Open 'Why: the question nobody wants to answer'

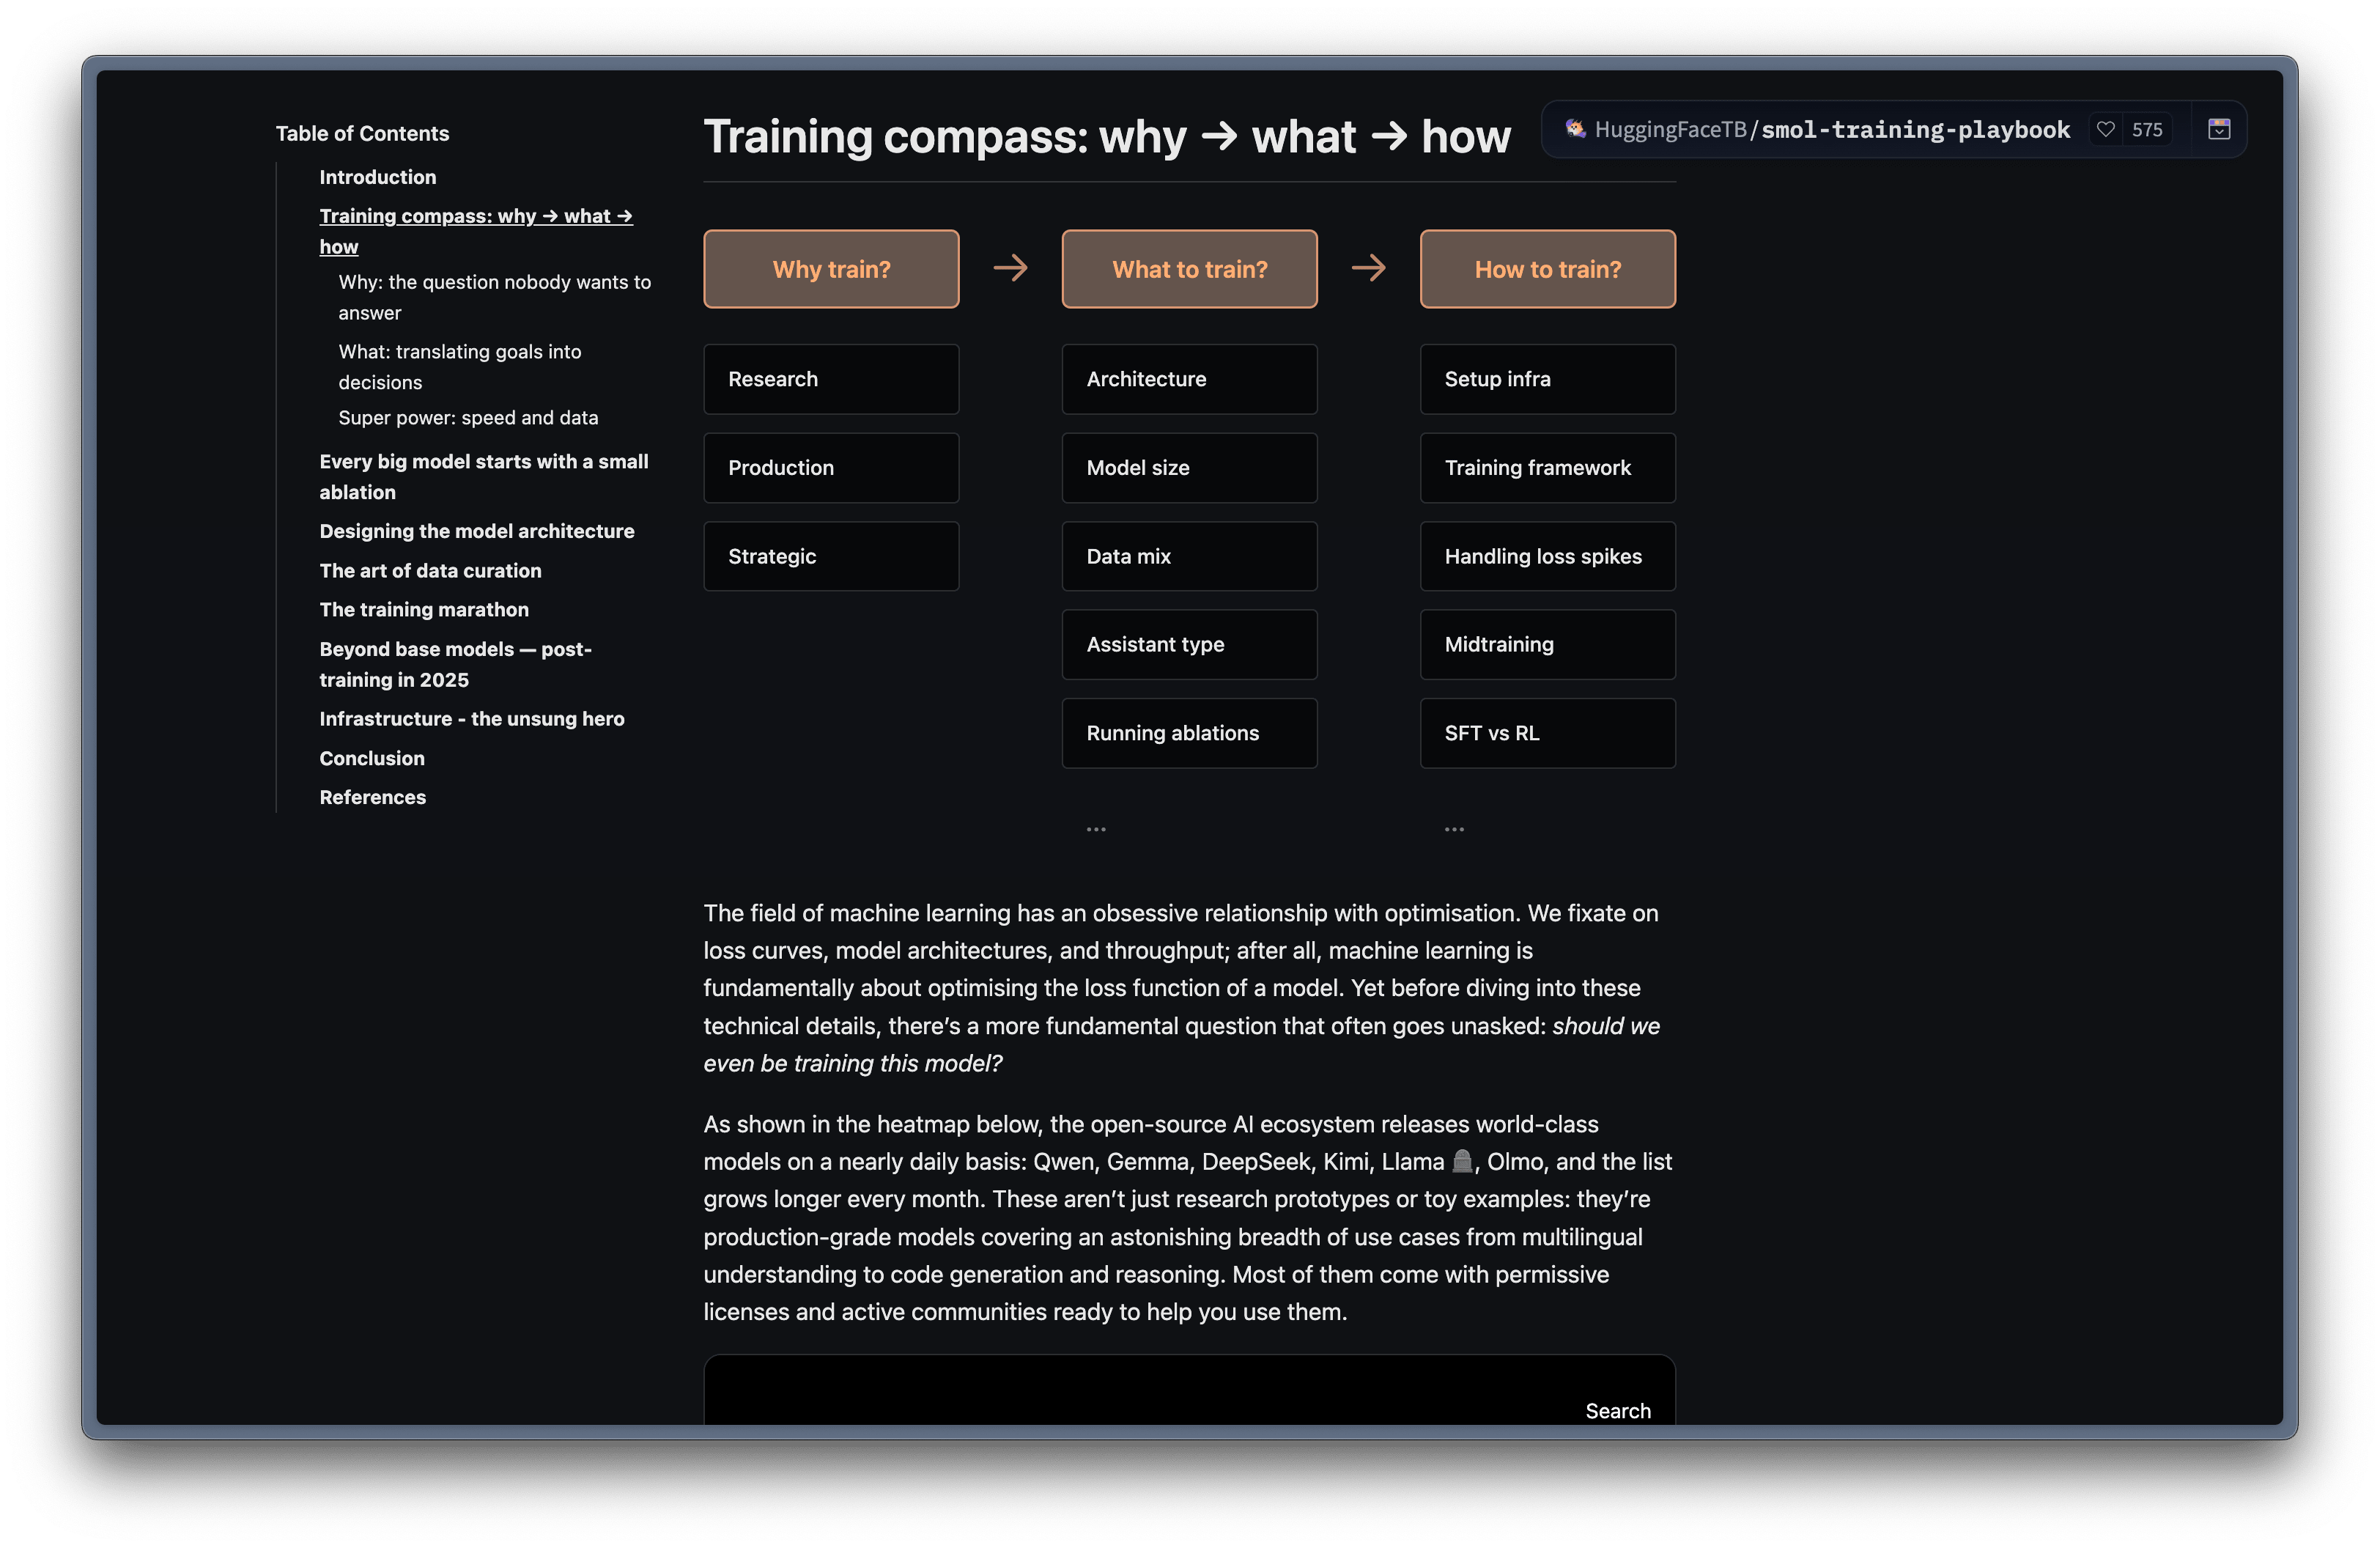[494, 297]
